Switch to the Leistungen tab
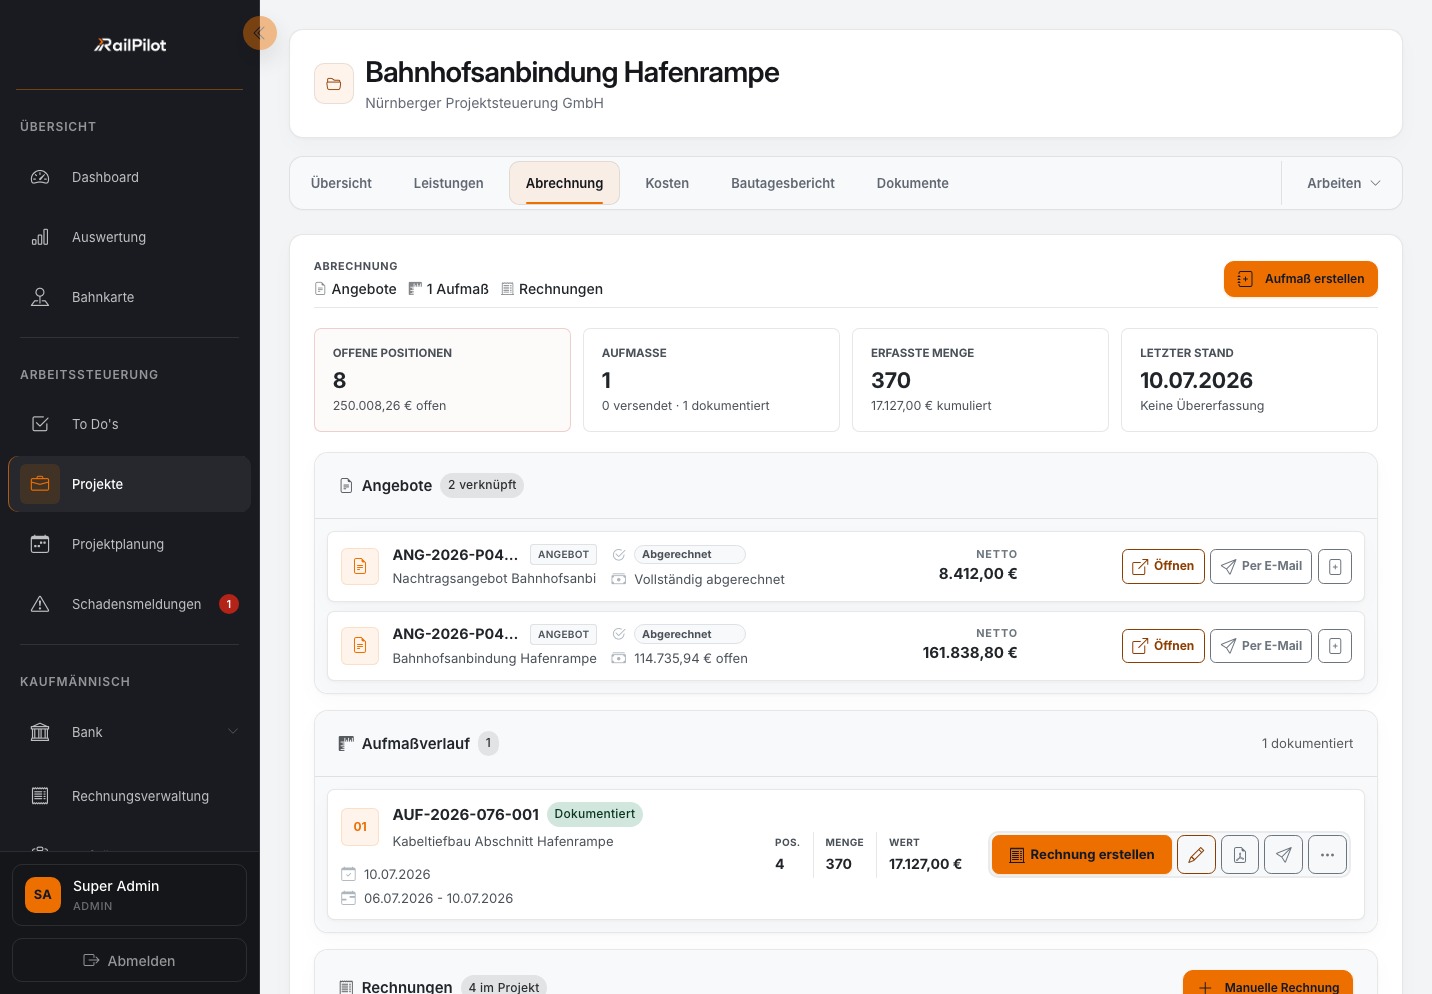Image resolution: width=1432 pixels, height=994 pixels. [448, 183]
